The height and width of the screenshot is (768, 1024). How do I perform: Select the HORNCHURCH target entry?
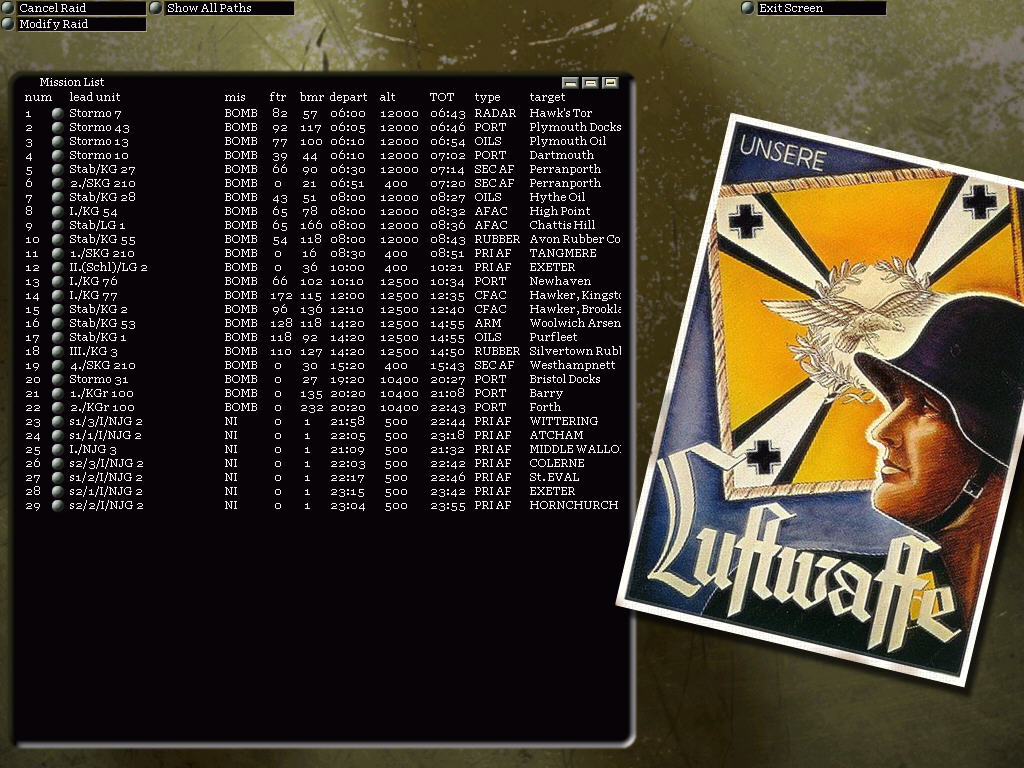pos(573,505)
